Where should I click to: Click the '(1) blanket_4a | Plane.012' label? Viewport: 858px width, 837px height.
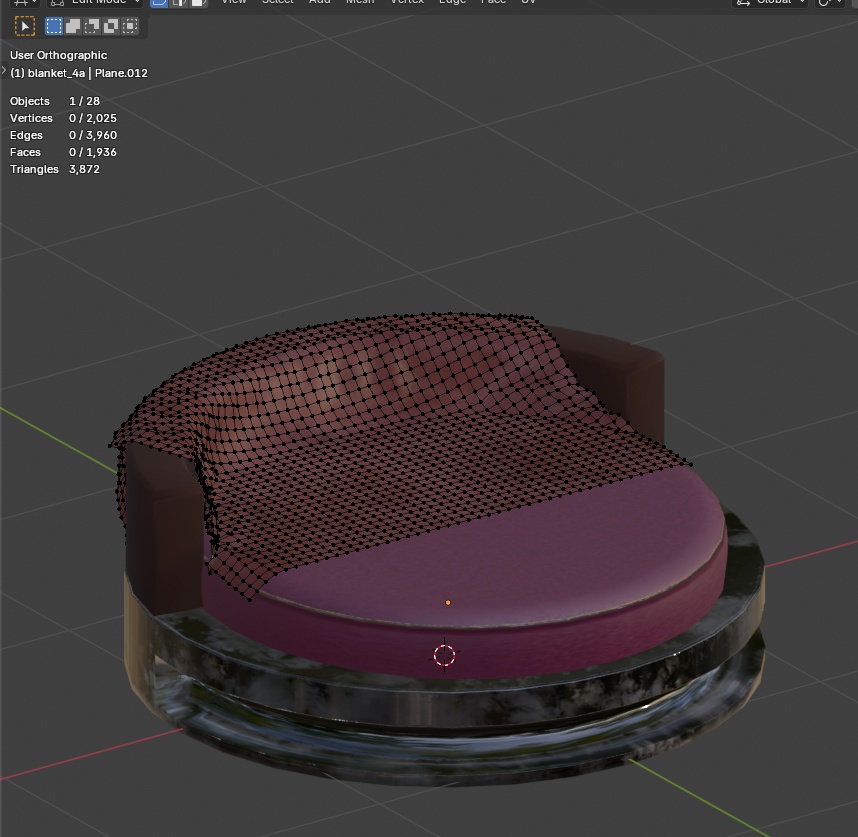79,73
